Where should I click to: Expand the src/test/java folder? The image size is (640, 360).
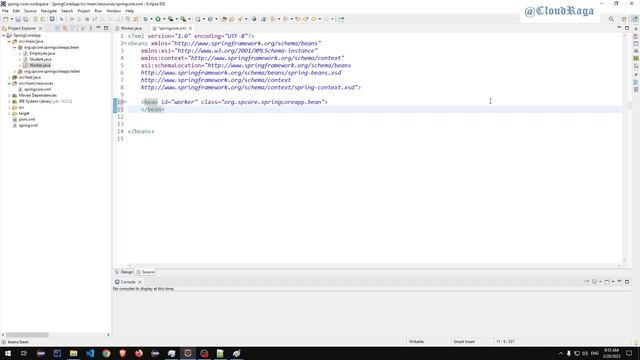[9, 77]
